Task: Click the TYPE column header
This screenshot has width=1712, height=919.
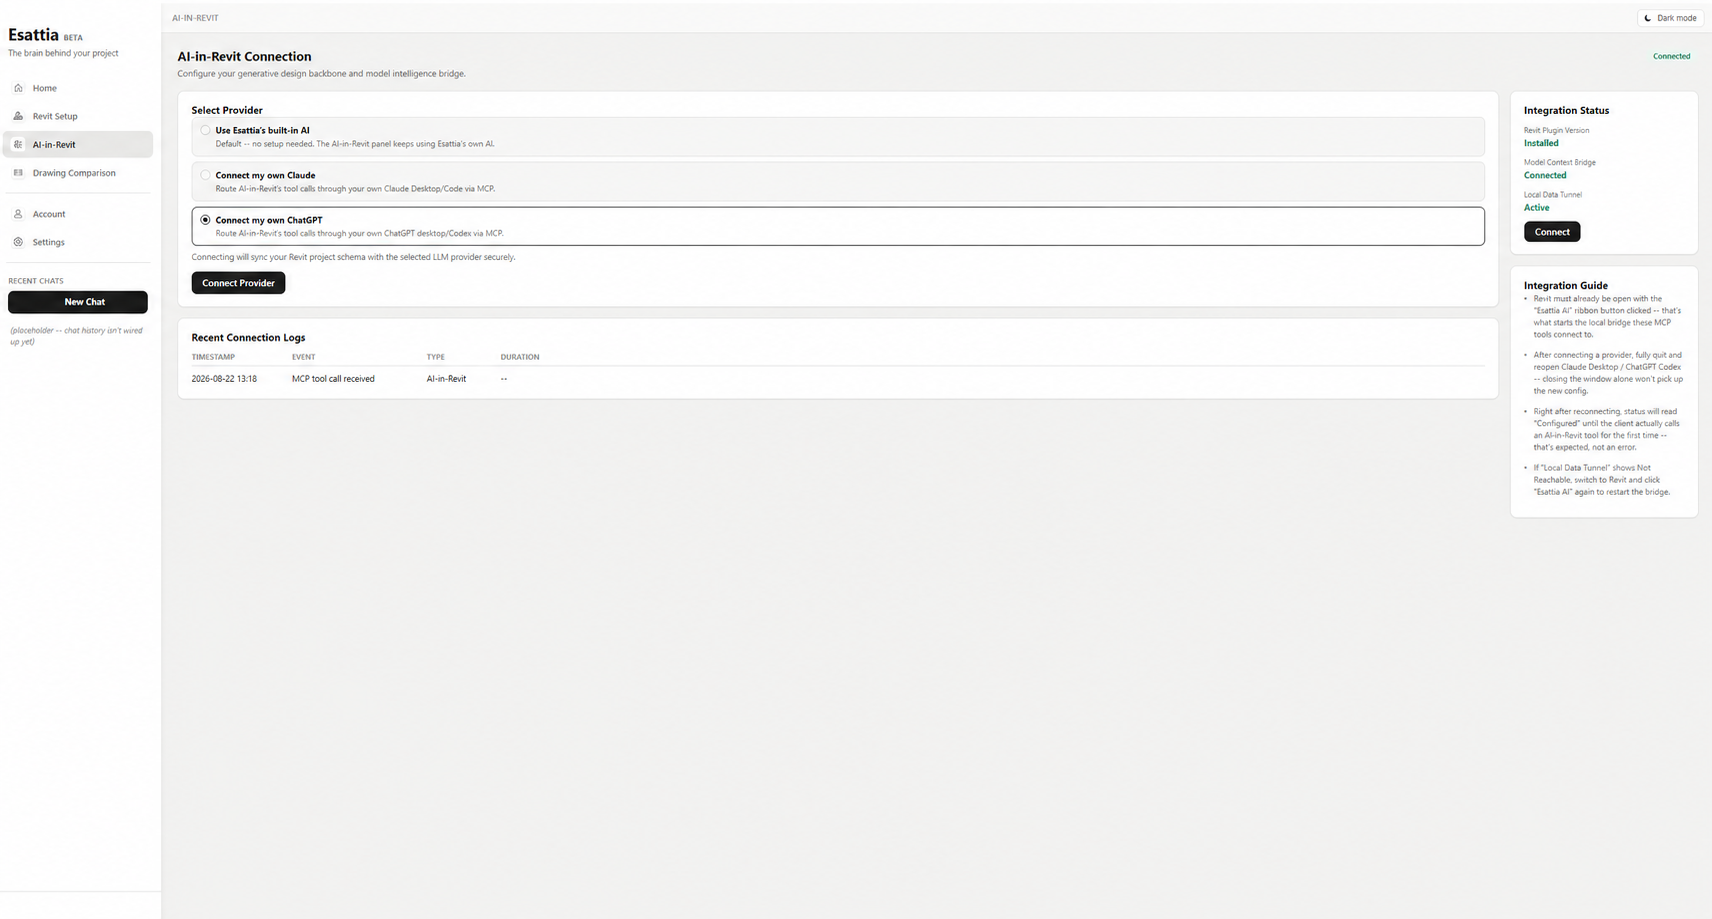Action: [435, 357]
